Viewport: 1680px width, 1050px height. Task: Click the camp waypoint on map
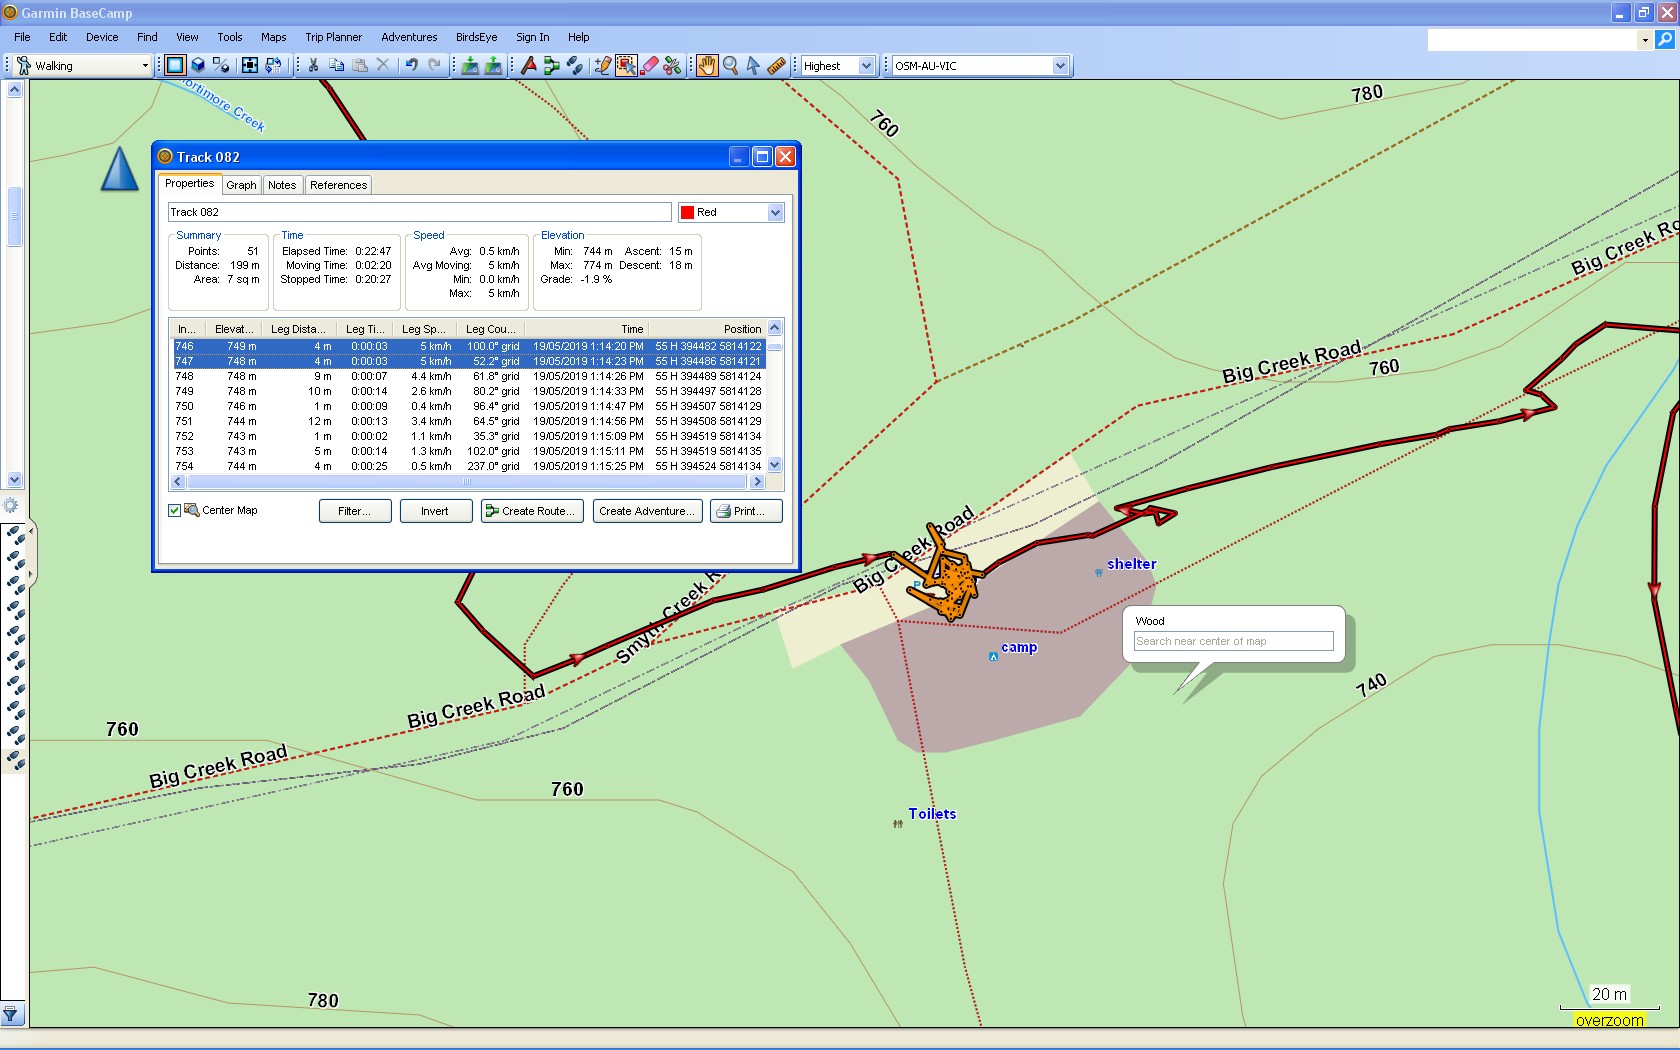point(993,657)
